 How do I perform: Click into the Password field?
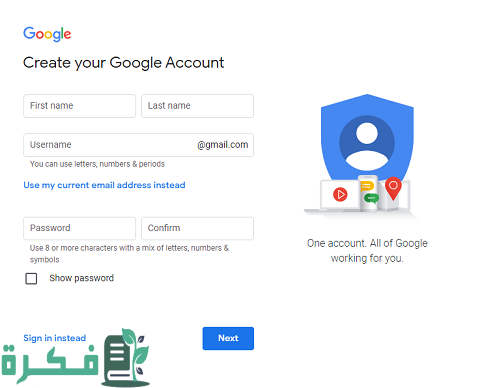(79, 228)
